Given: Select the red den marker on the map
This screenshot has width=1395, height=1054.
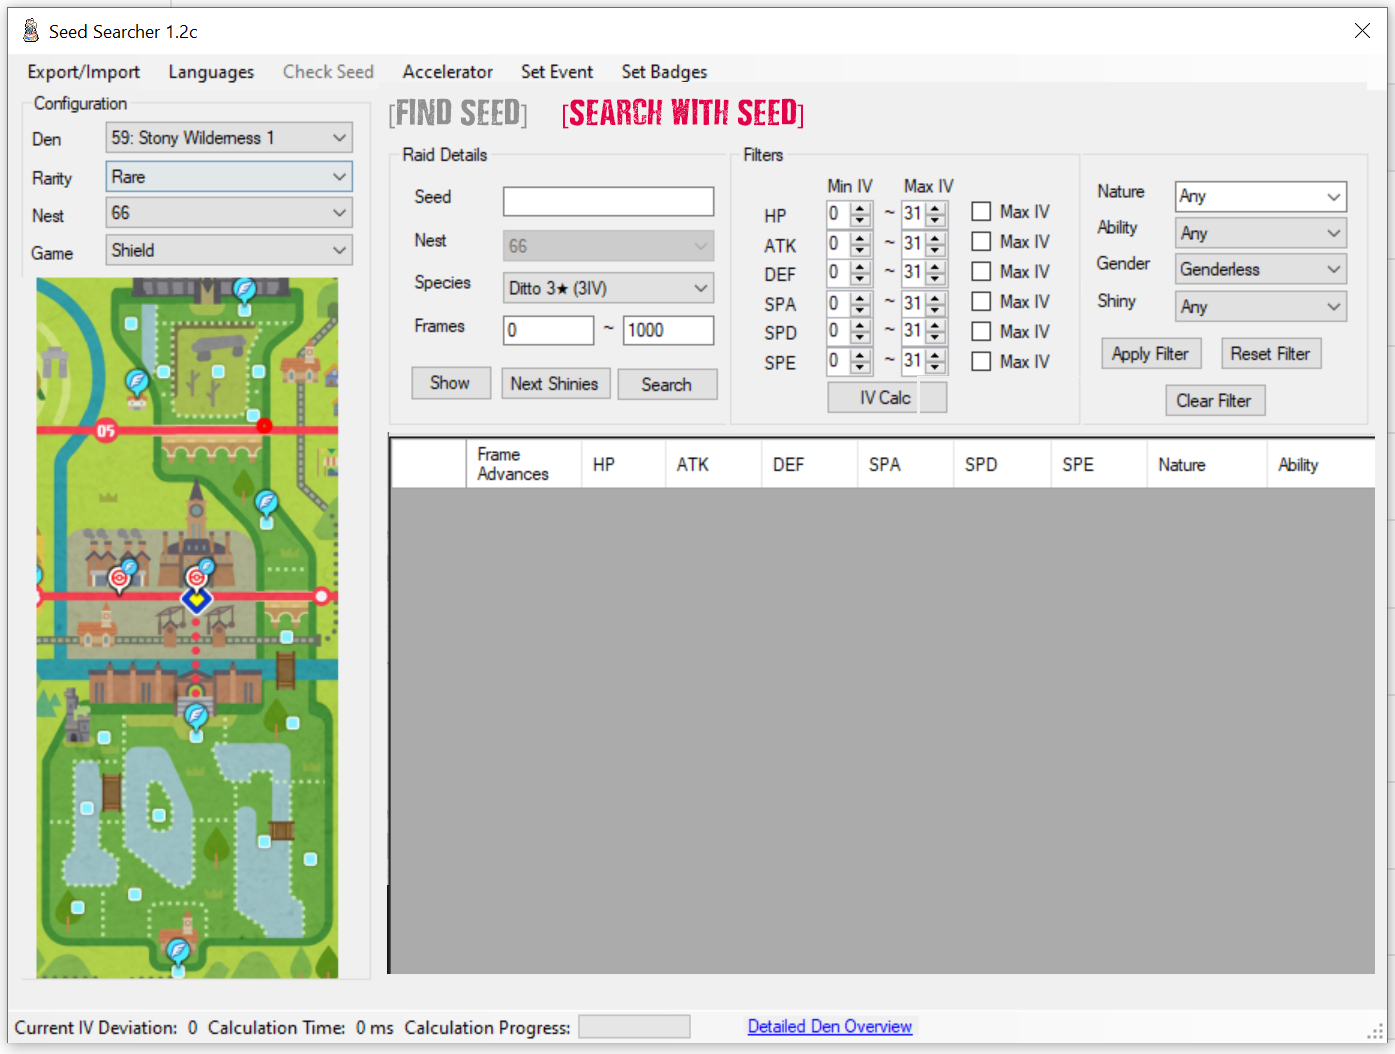Looking at the screenshot, I should 264,426.
